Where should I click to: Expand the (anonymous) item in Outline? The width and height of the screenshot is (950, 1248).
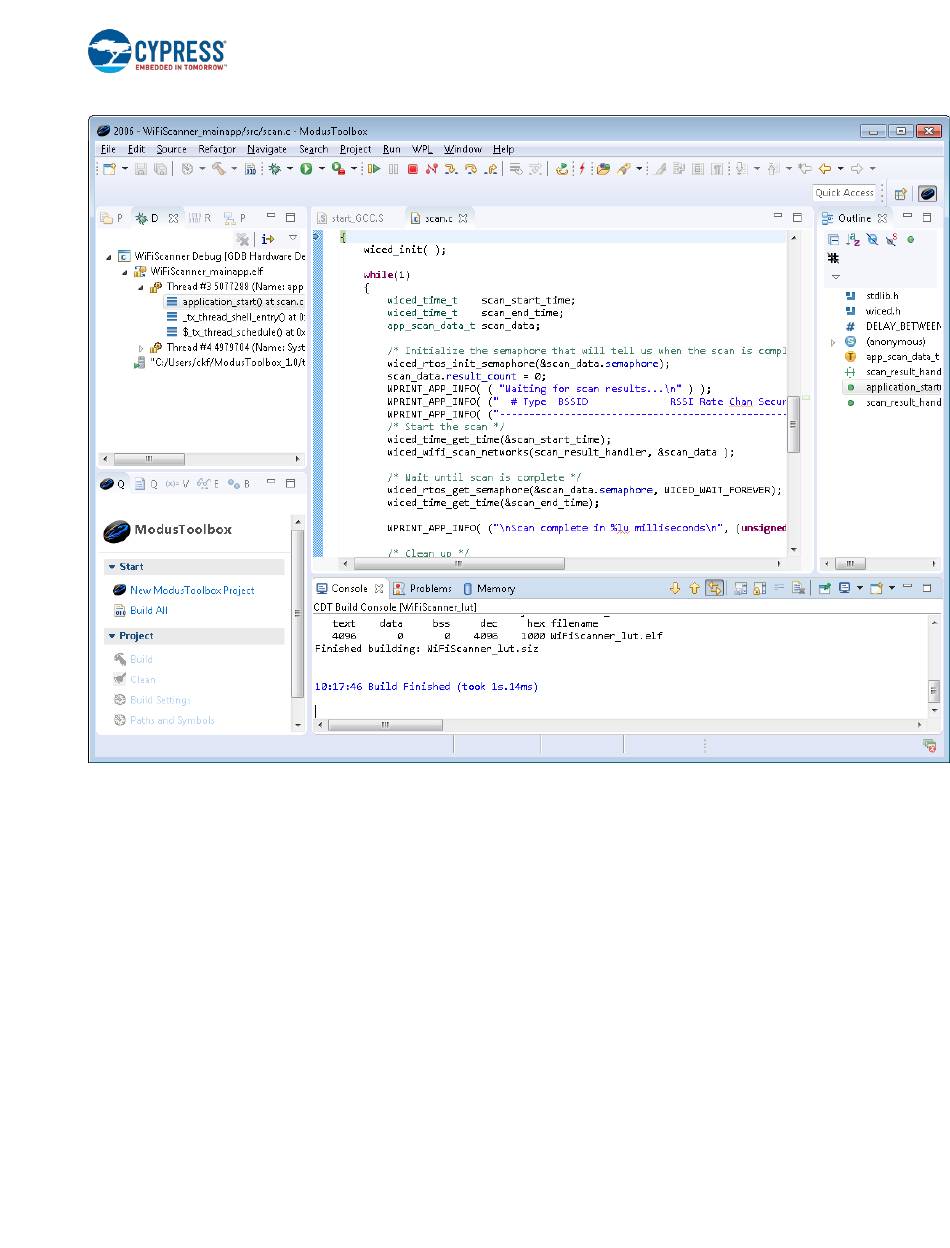(832, 341)
